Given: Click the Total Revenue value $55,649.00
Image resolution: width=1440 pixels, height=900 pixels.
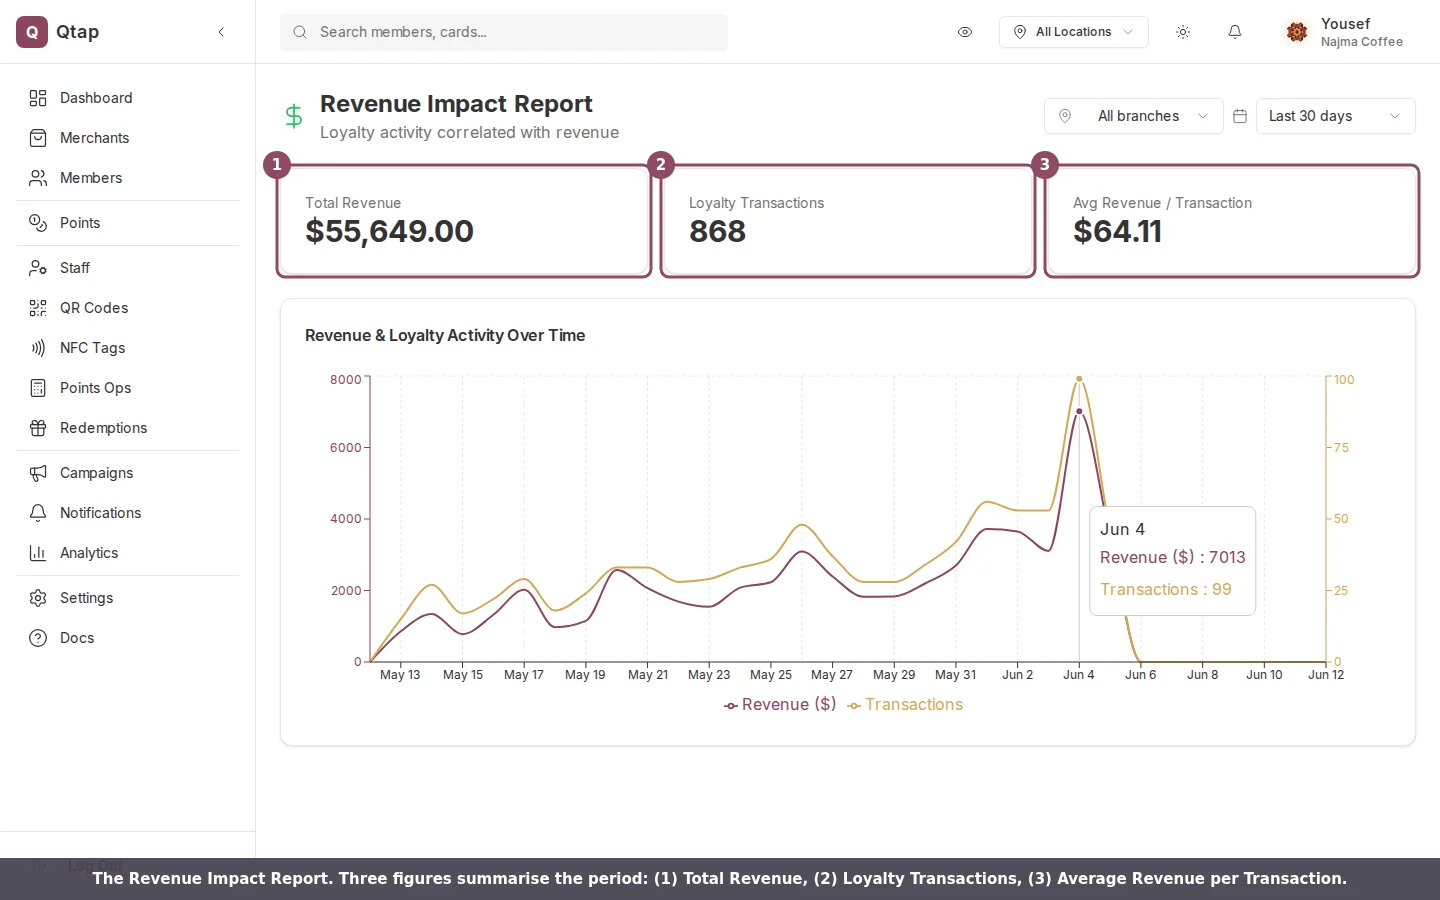Looking at the screenshot, I should (389, 231).
